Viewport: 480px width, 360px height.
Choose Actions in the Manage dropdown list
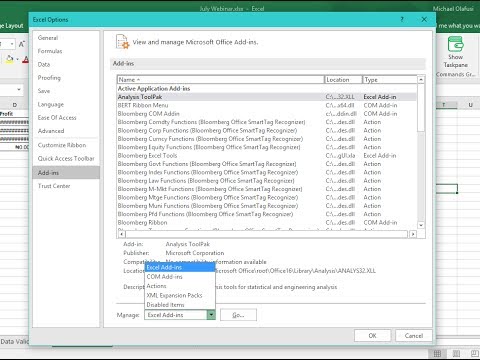pos(180,286)
